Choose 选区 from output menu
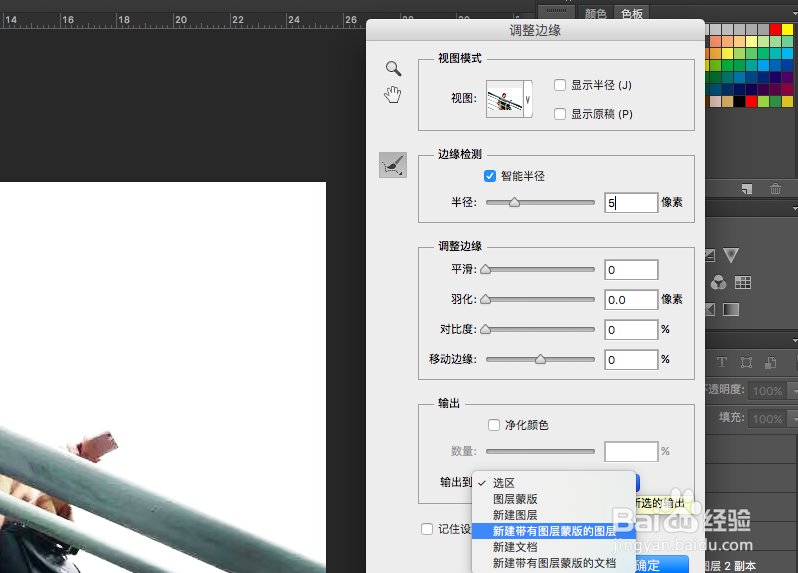The height and width of the screenshot is (573, 798). click(554, 483)
